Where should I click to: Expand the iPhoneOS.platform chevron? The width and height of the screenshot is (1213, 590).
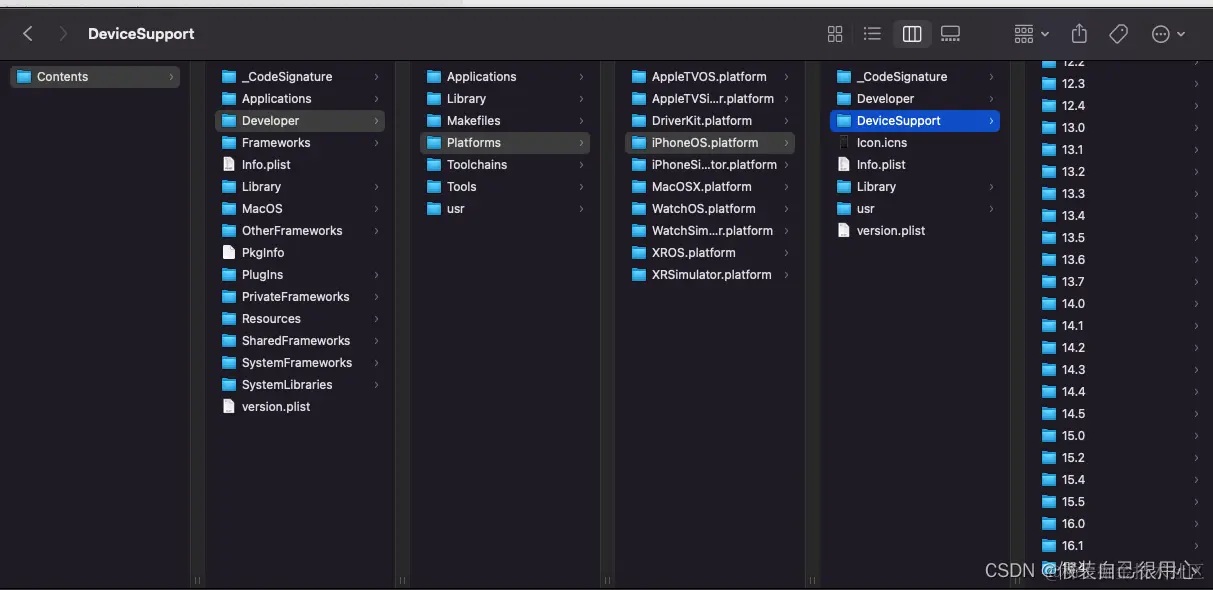[787, 143]
